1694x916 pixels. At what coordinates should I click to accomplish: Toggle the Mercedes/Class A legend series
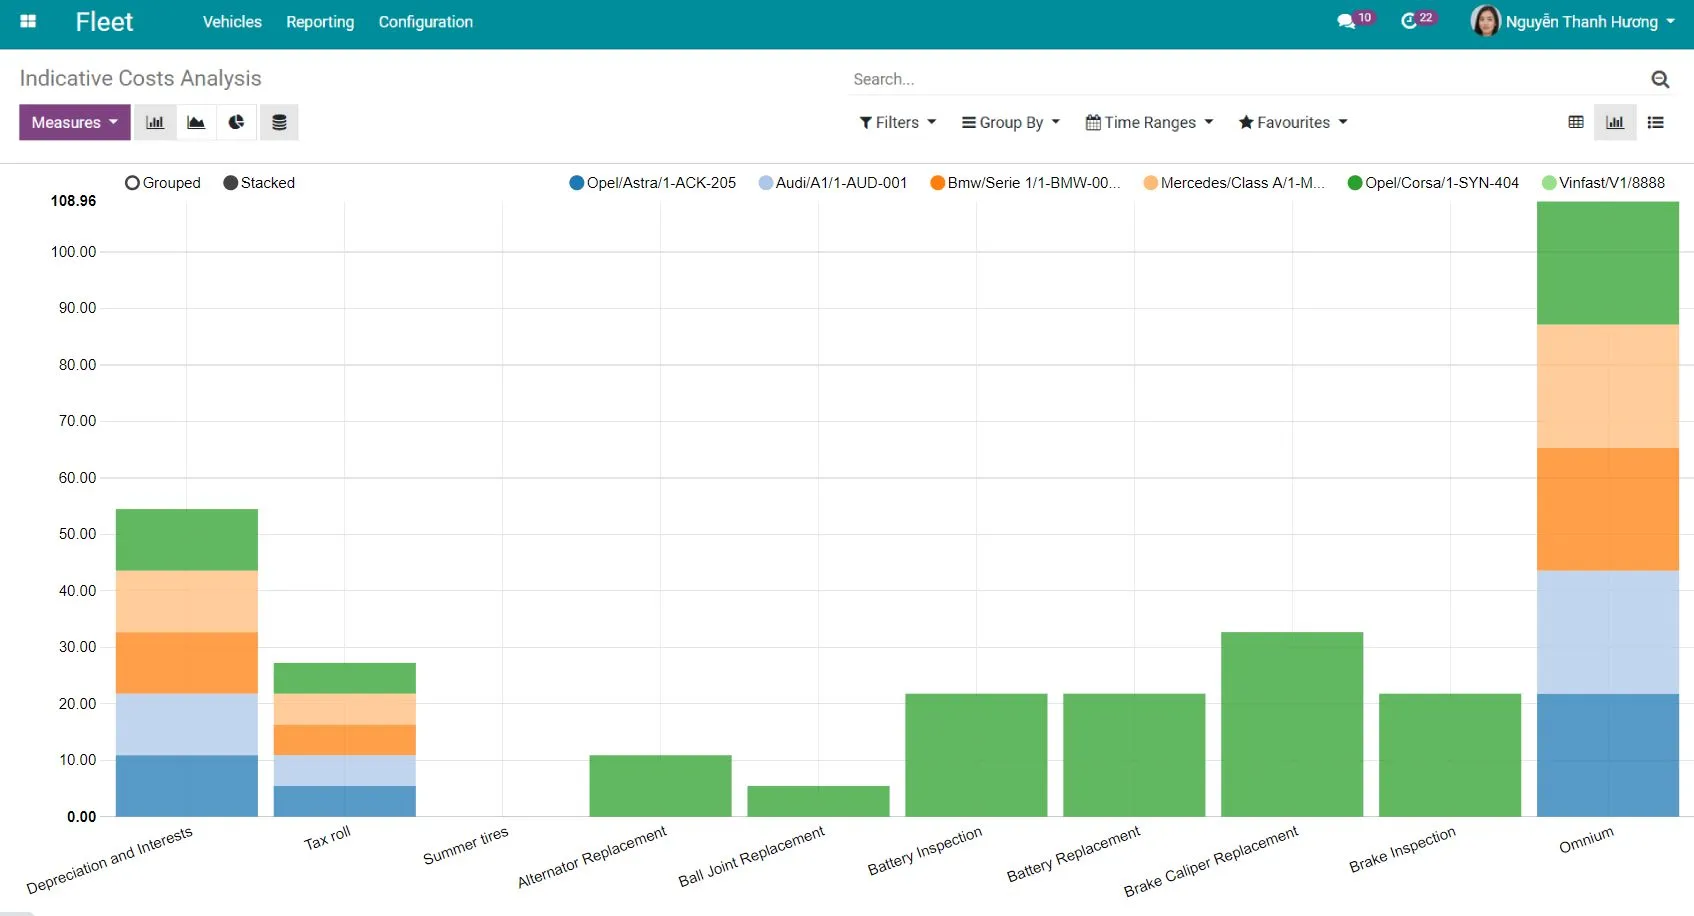[1234, 183]
